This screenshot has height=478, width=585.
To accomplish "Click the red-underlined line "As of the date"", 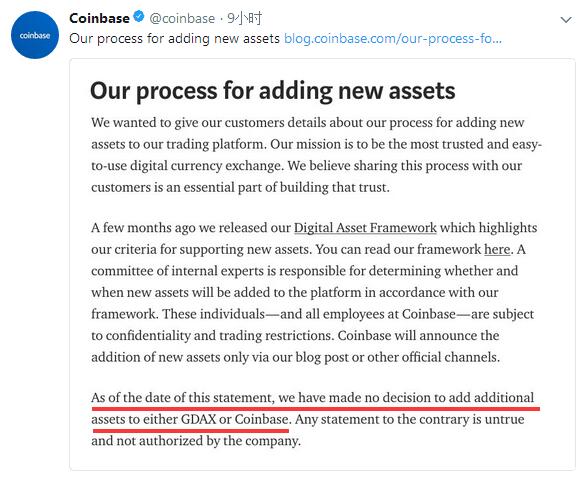I will [x=313, y=397].
